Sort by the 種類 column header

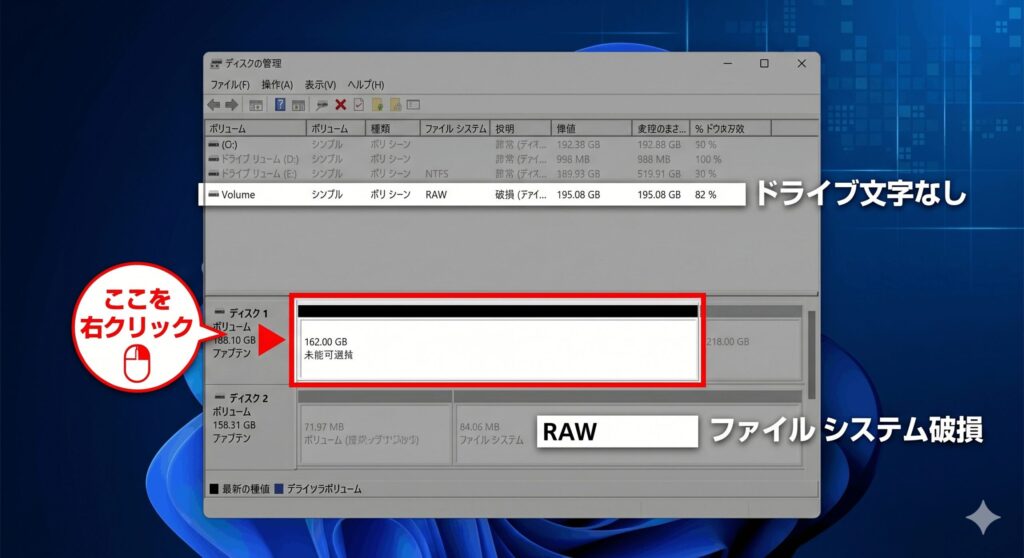point(392,129)
